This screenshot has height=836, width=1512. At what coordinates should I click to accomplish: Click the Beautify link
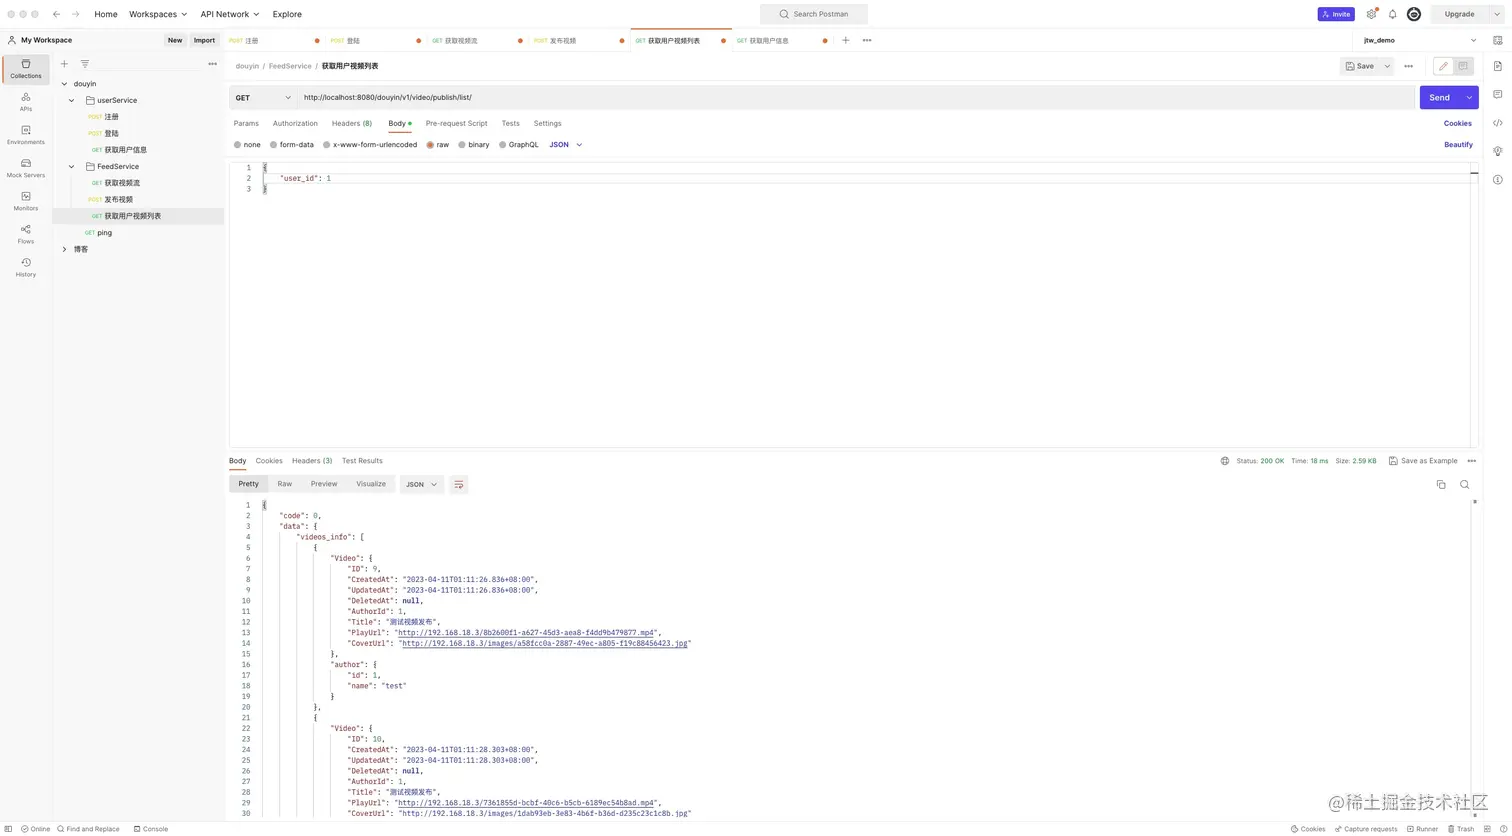click(x=1458, y=145)
